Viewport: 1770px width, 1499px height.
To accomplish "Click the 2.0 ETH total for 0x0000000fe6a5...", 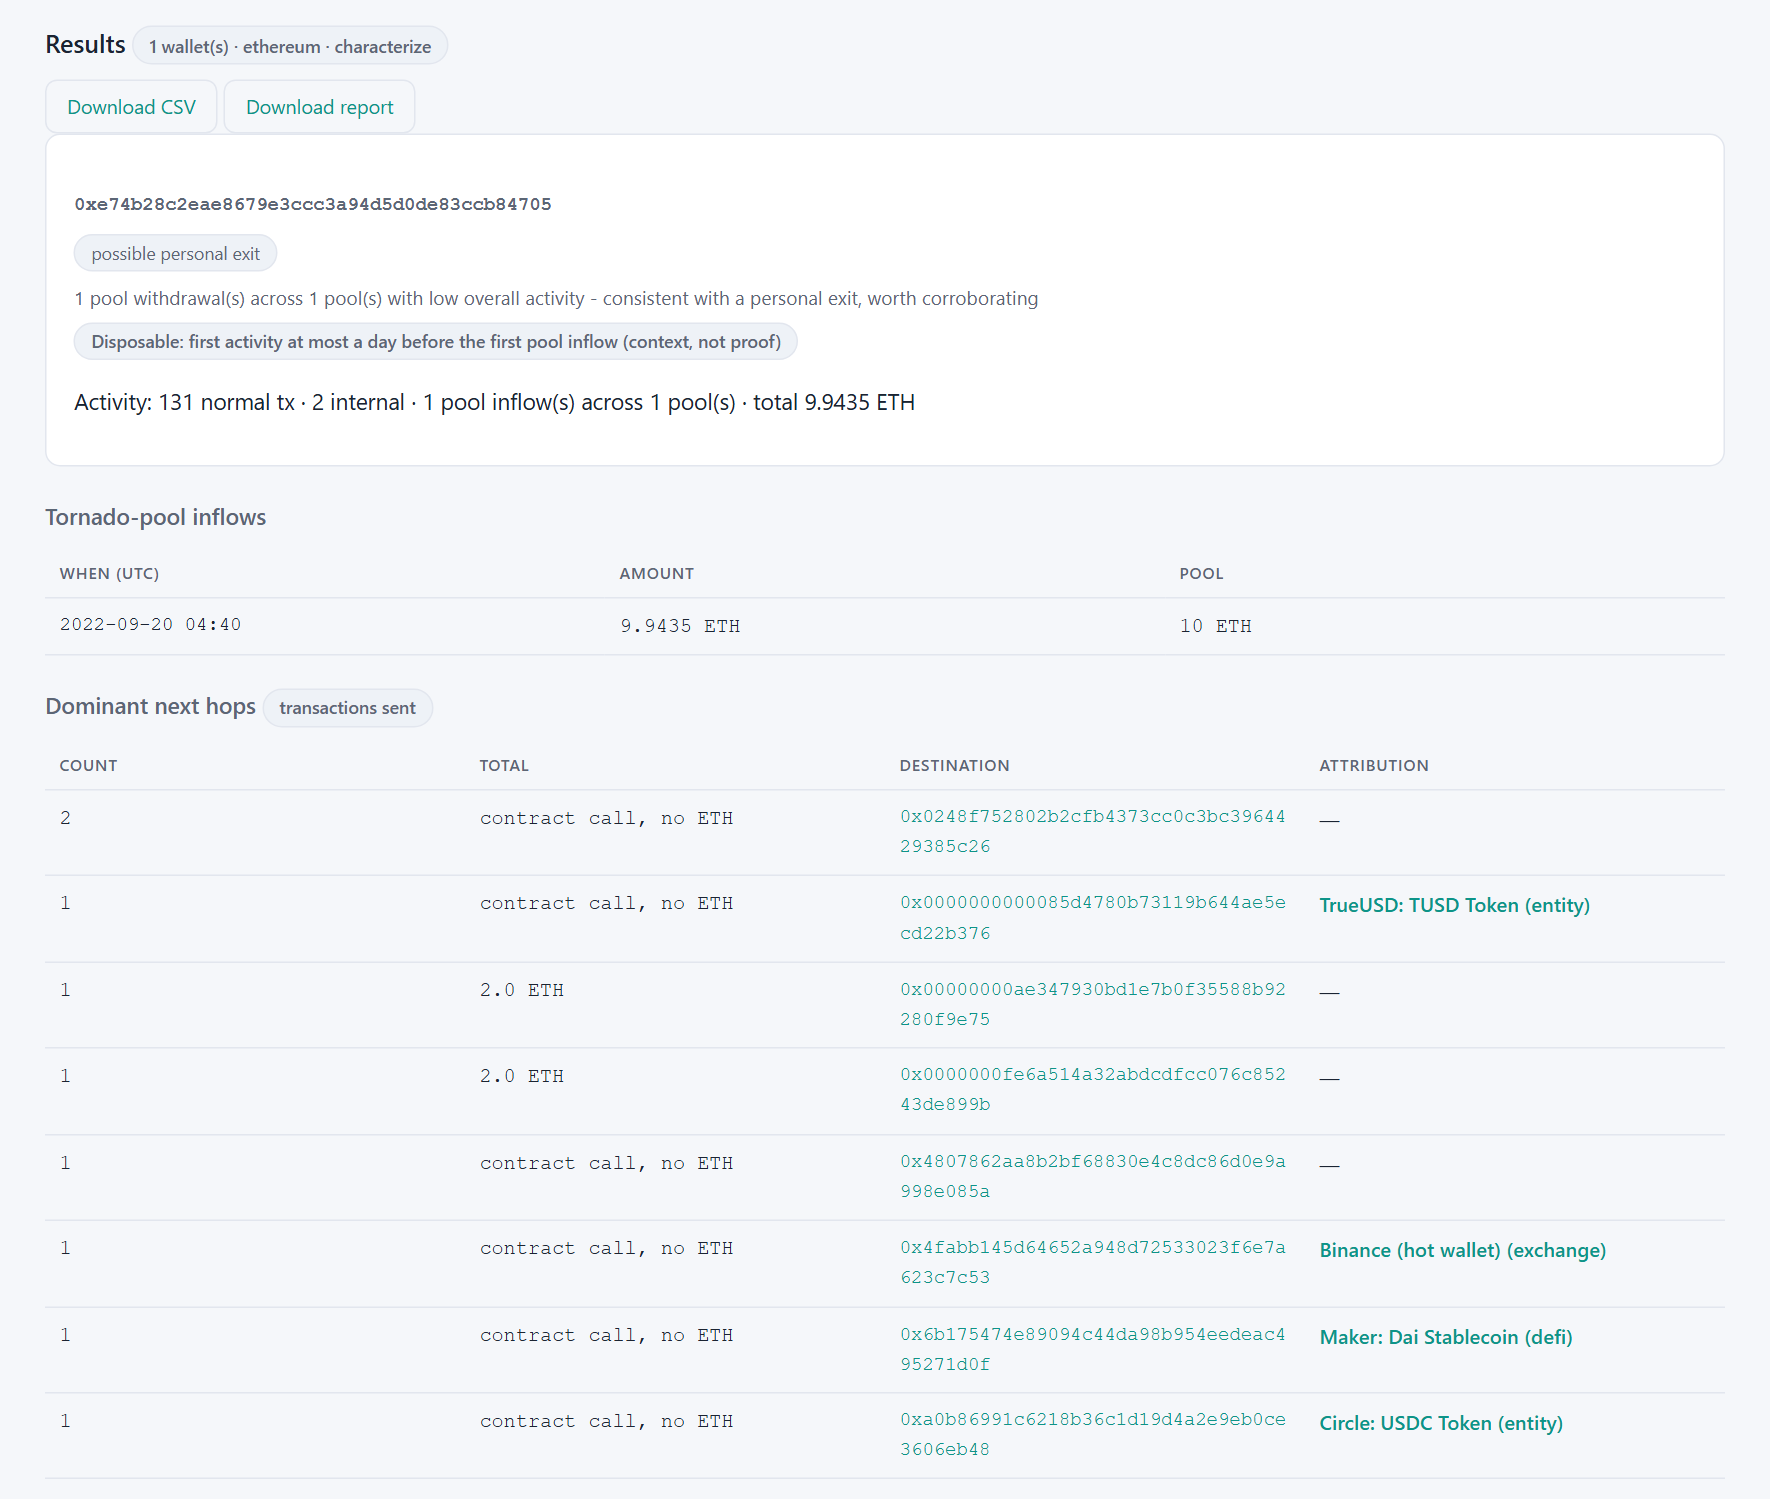I will (x=522, y=1076).
